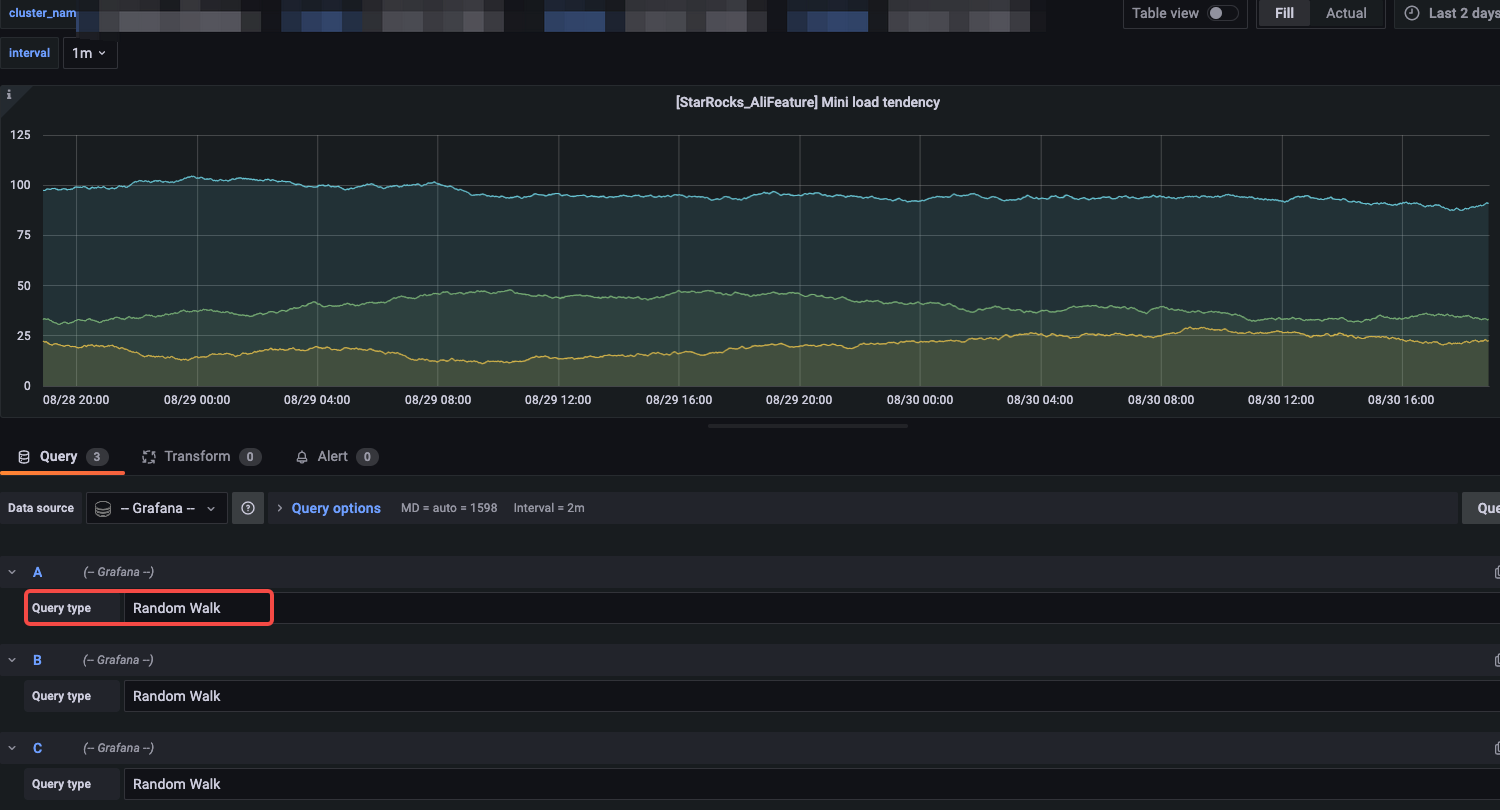Click the duplicate icon for query B
This screenshot has width=1500, height=810.
tap(1496, 660)
